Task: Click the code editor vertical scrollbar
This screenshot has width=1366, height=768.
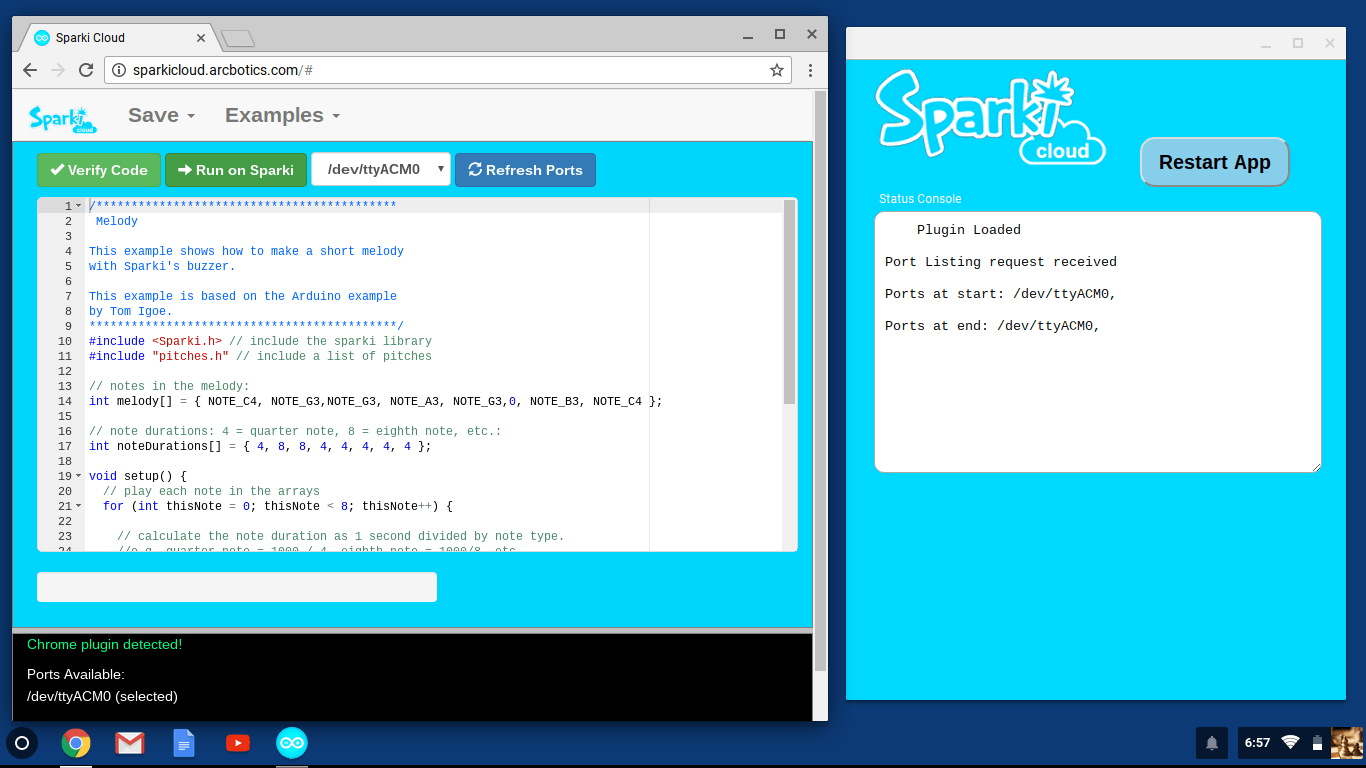Action: (790, 300)
